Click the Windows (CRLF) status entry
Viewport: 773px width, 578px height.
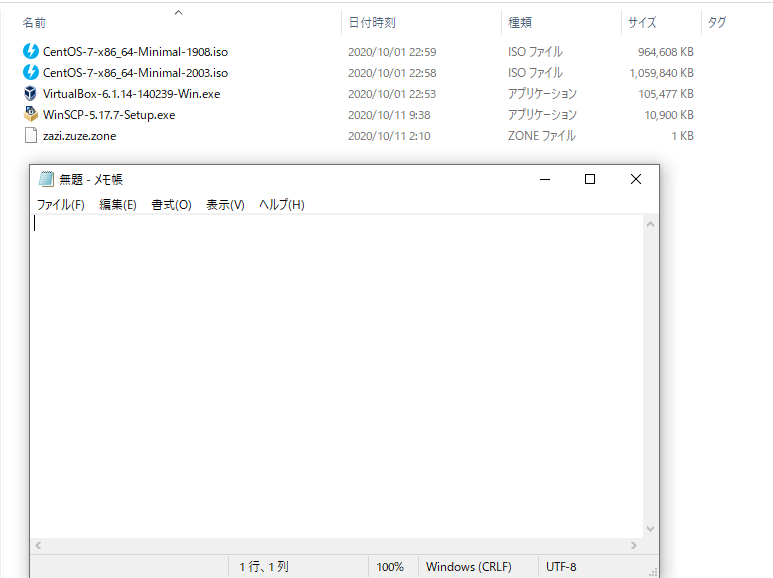coord(468,567)
